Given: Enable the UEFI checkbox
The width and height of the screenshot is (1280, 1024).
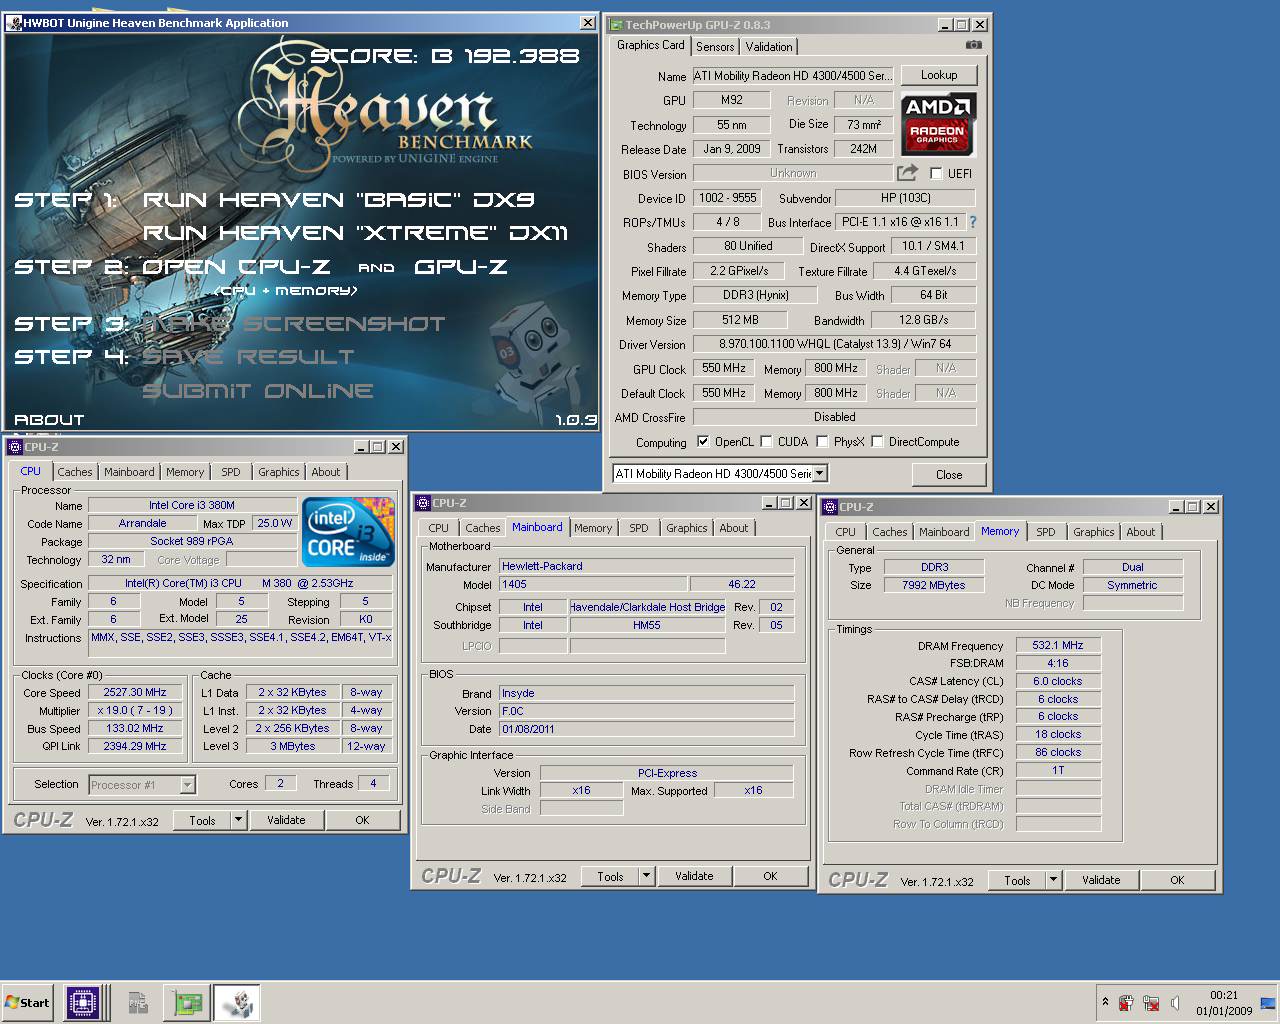Looking at the screenshot, I should pos(936,173).
